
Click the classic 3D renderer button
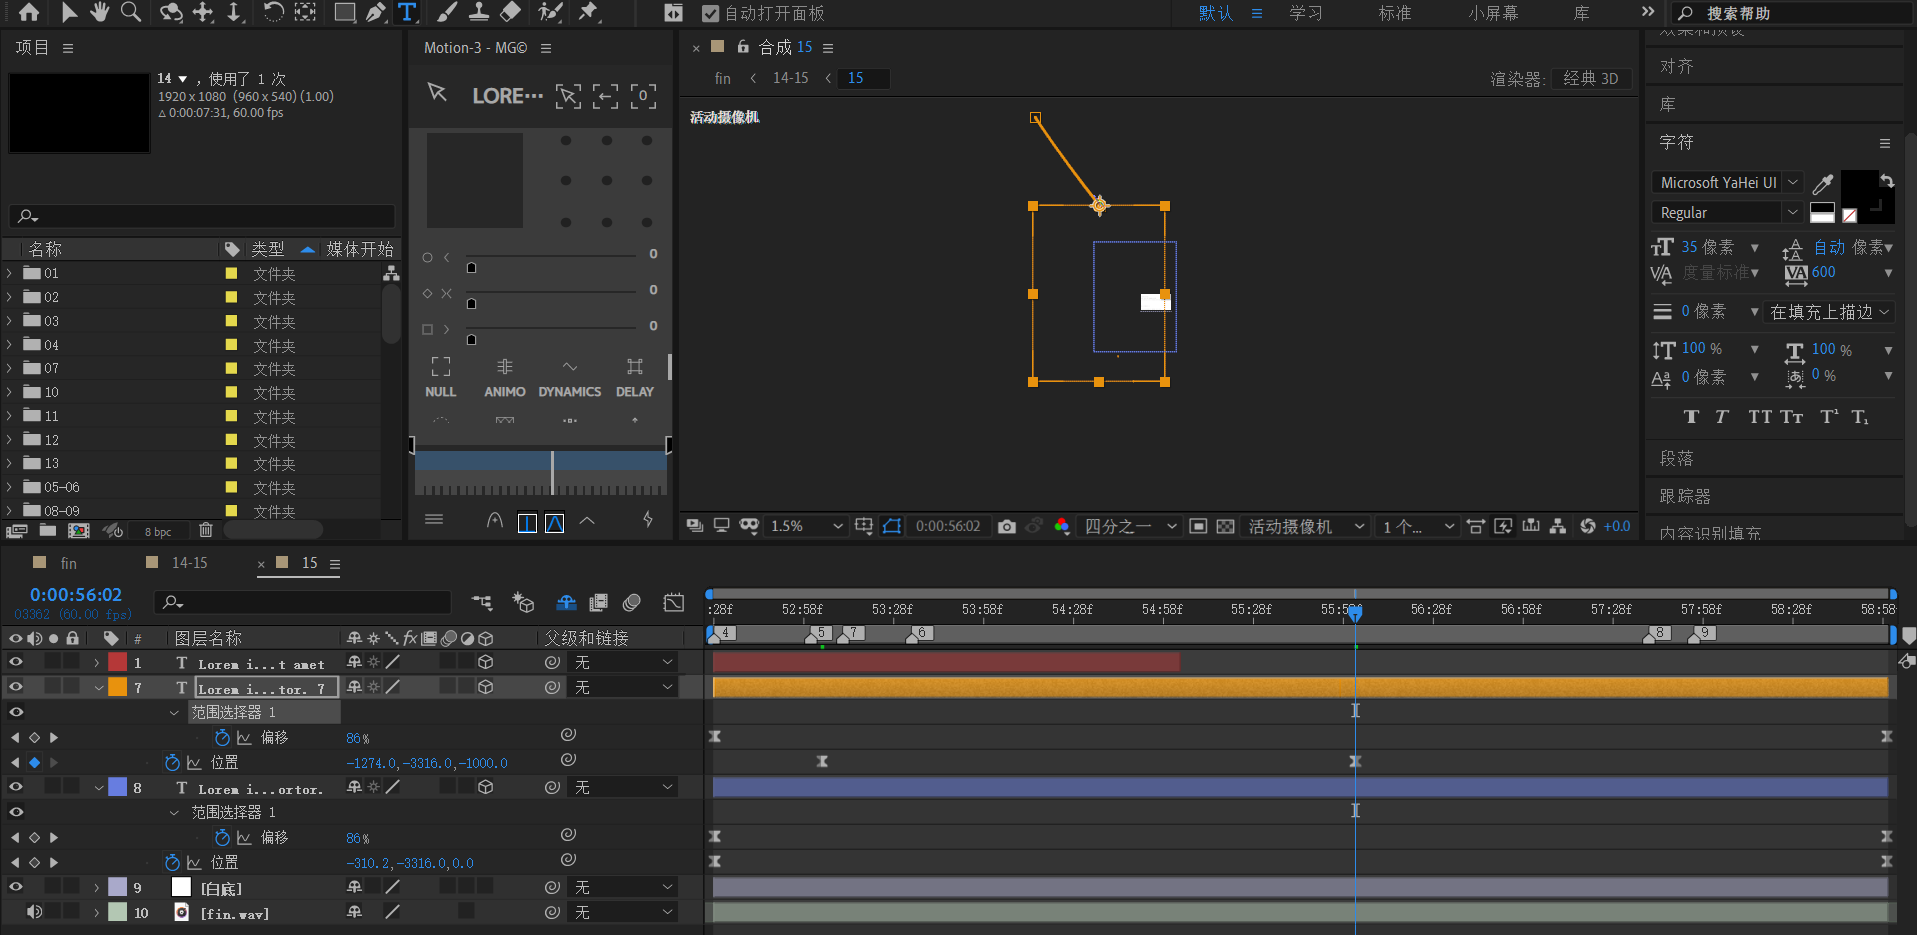pyautogui.click(x=1591, y=78)
